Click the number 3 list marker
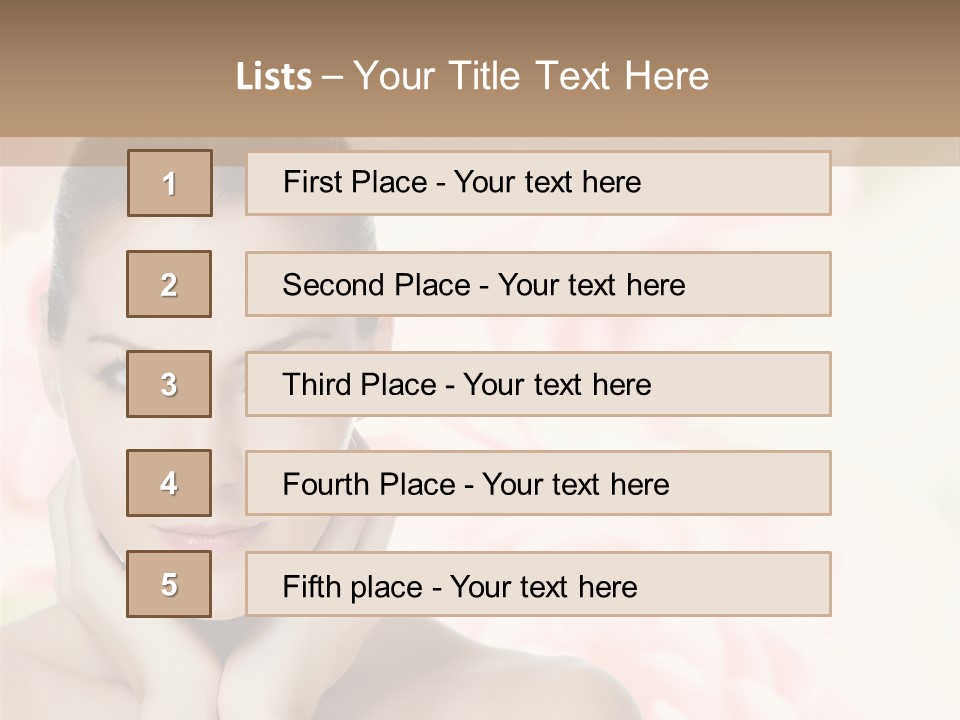 pyautogui.click(x=169, y=384)
